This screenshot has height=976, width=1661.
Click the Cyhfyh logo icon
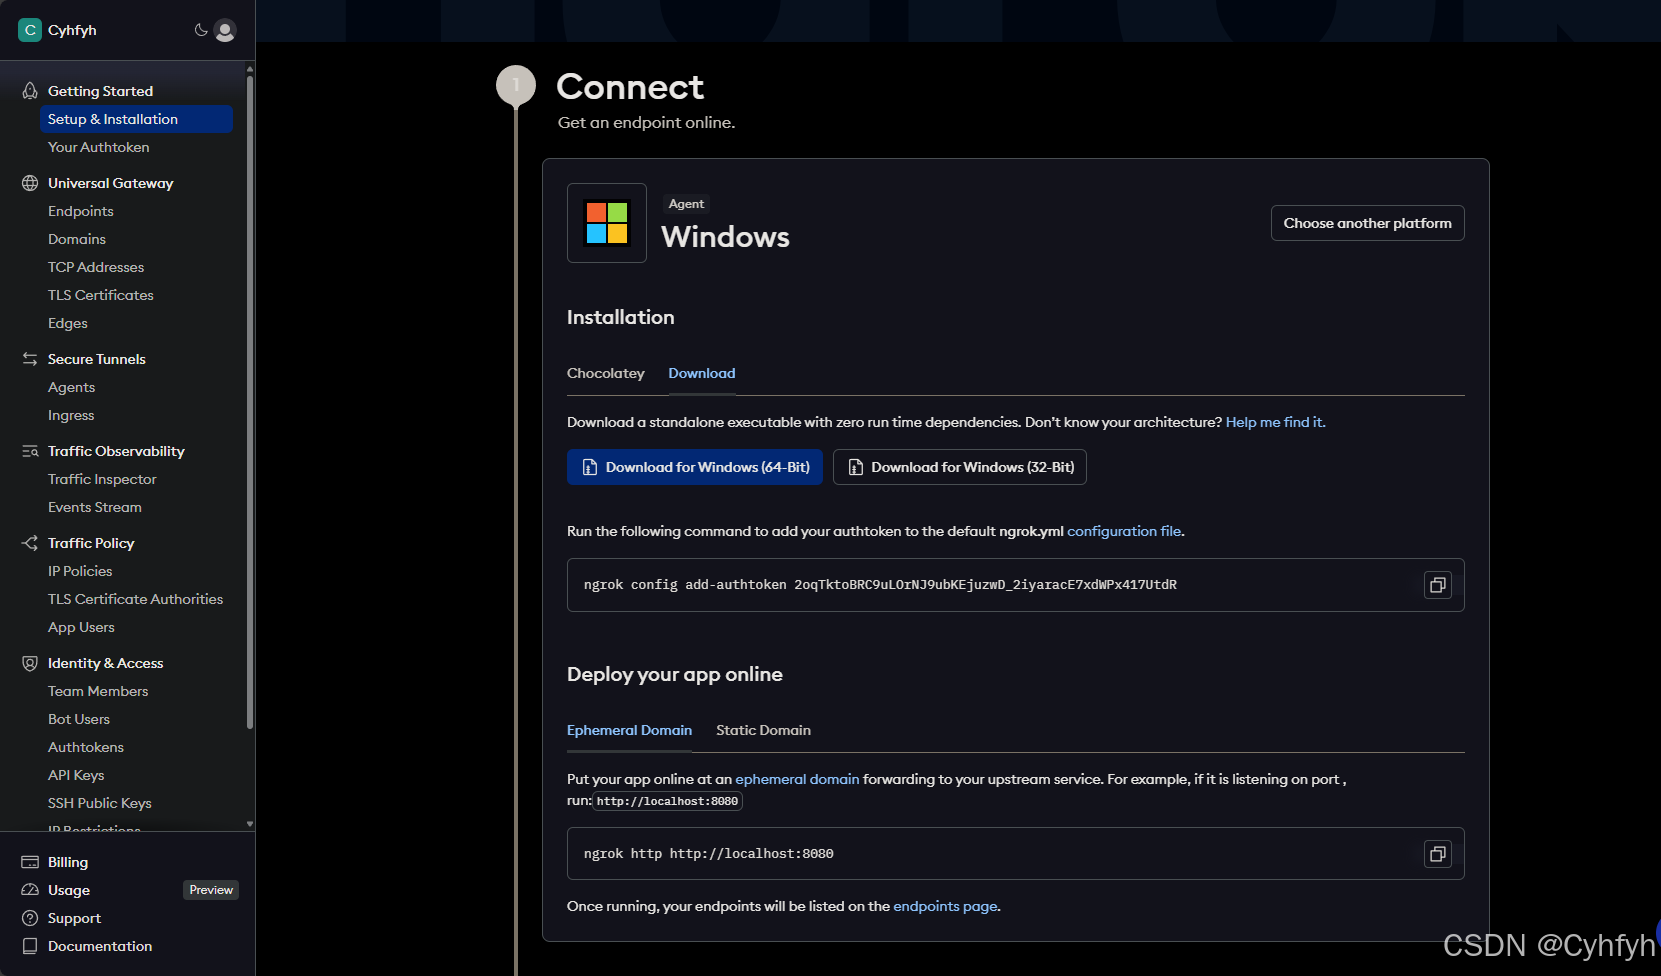click(x=30, y=30)
